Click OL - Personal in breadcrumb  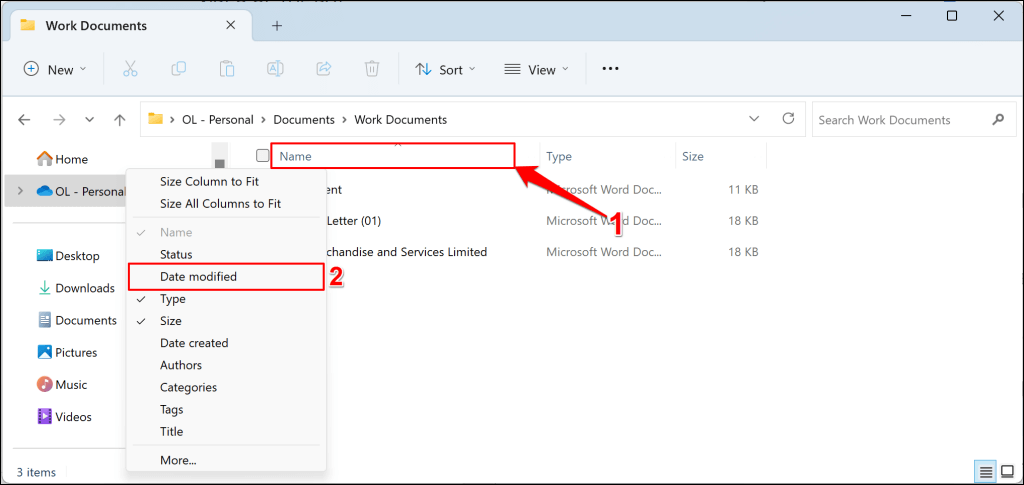pos(219,119)
